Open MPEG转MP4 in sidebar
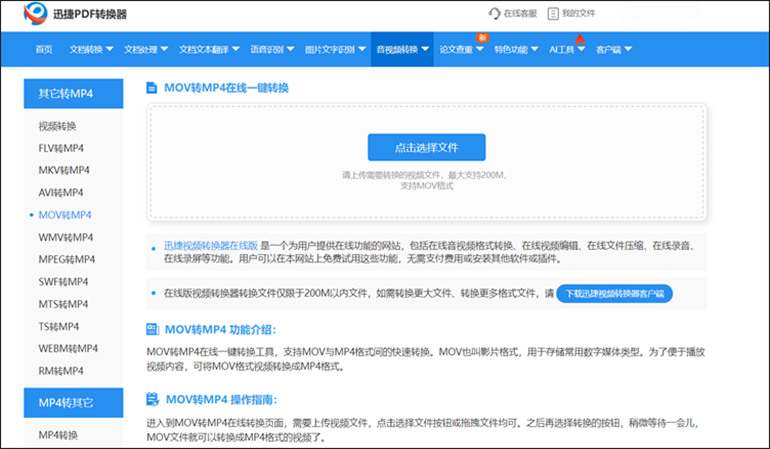The image size is (770, 449). click(67, 259)
